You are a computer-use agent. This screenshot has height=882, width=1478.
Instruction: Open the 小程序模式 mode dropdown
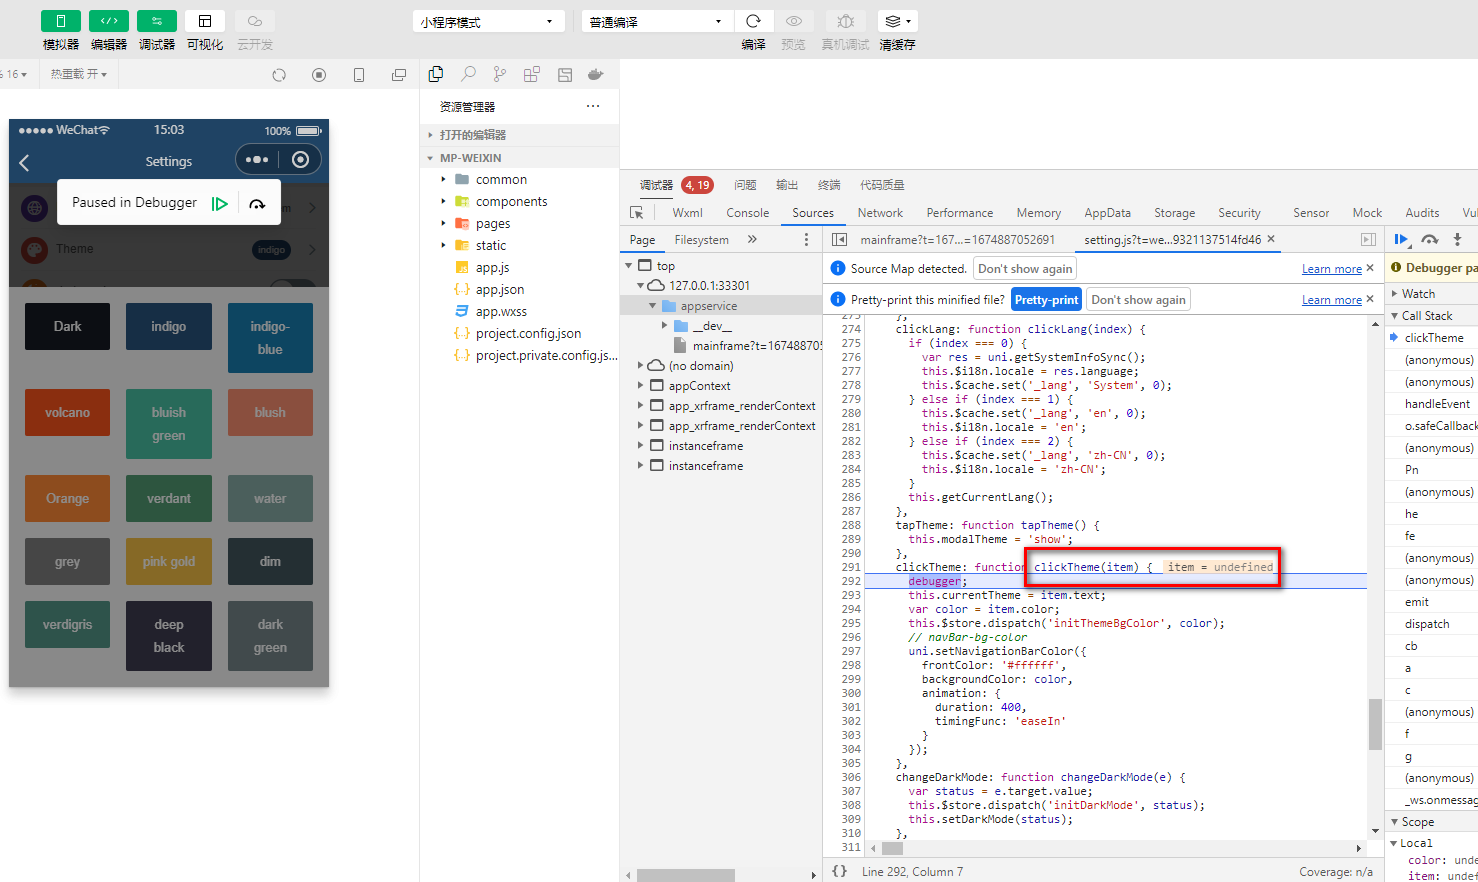click(x=488, y=21)
